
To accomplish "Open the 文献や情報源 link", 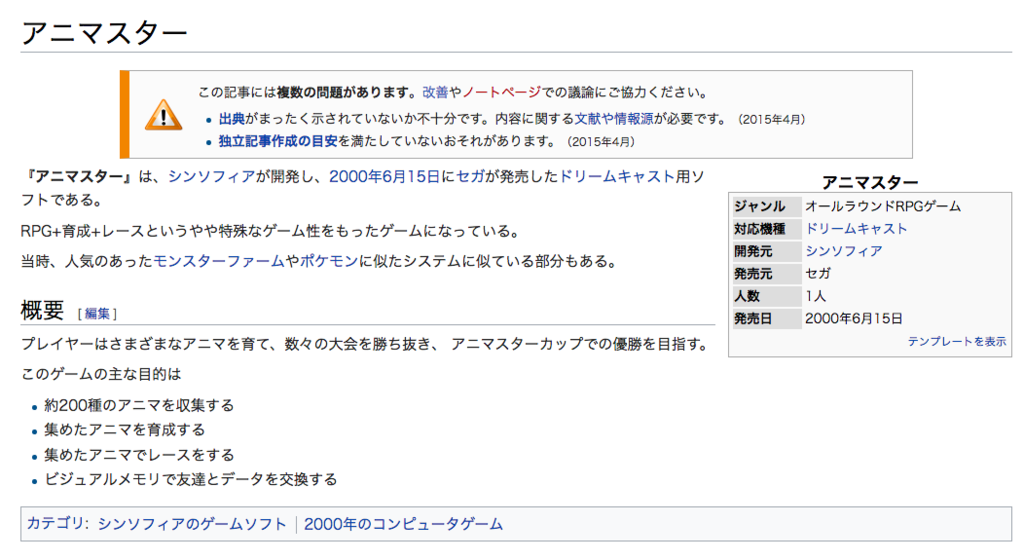I will (614, 119).
